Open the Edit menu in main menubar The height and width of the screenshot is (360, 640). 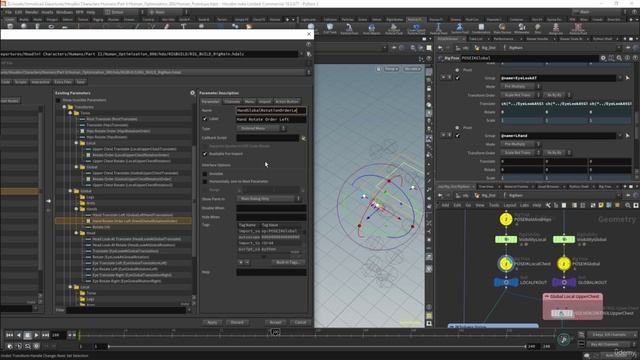19,12
